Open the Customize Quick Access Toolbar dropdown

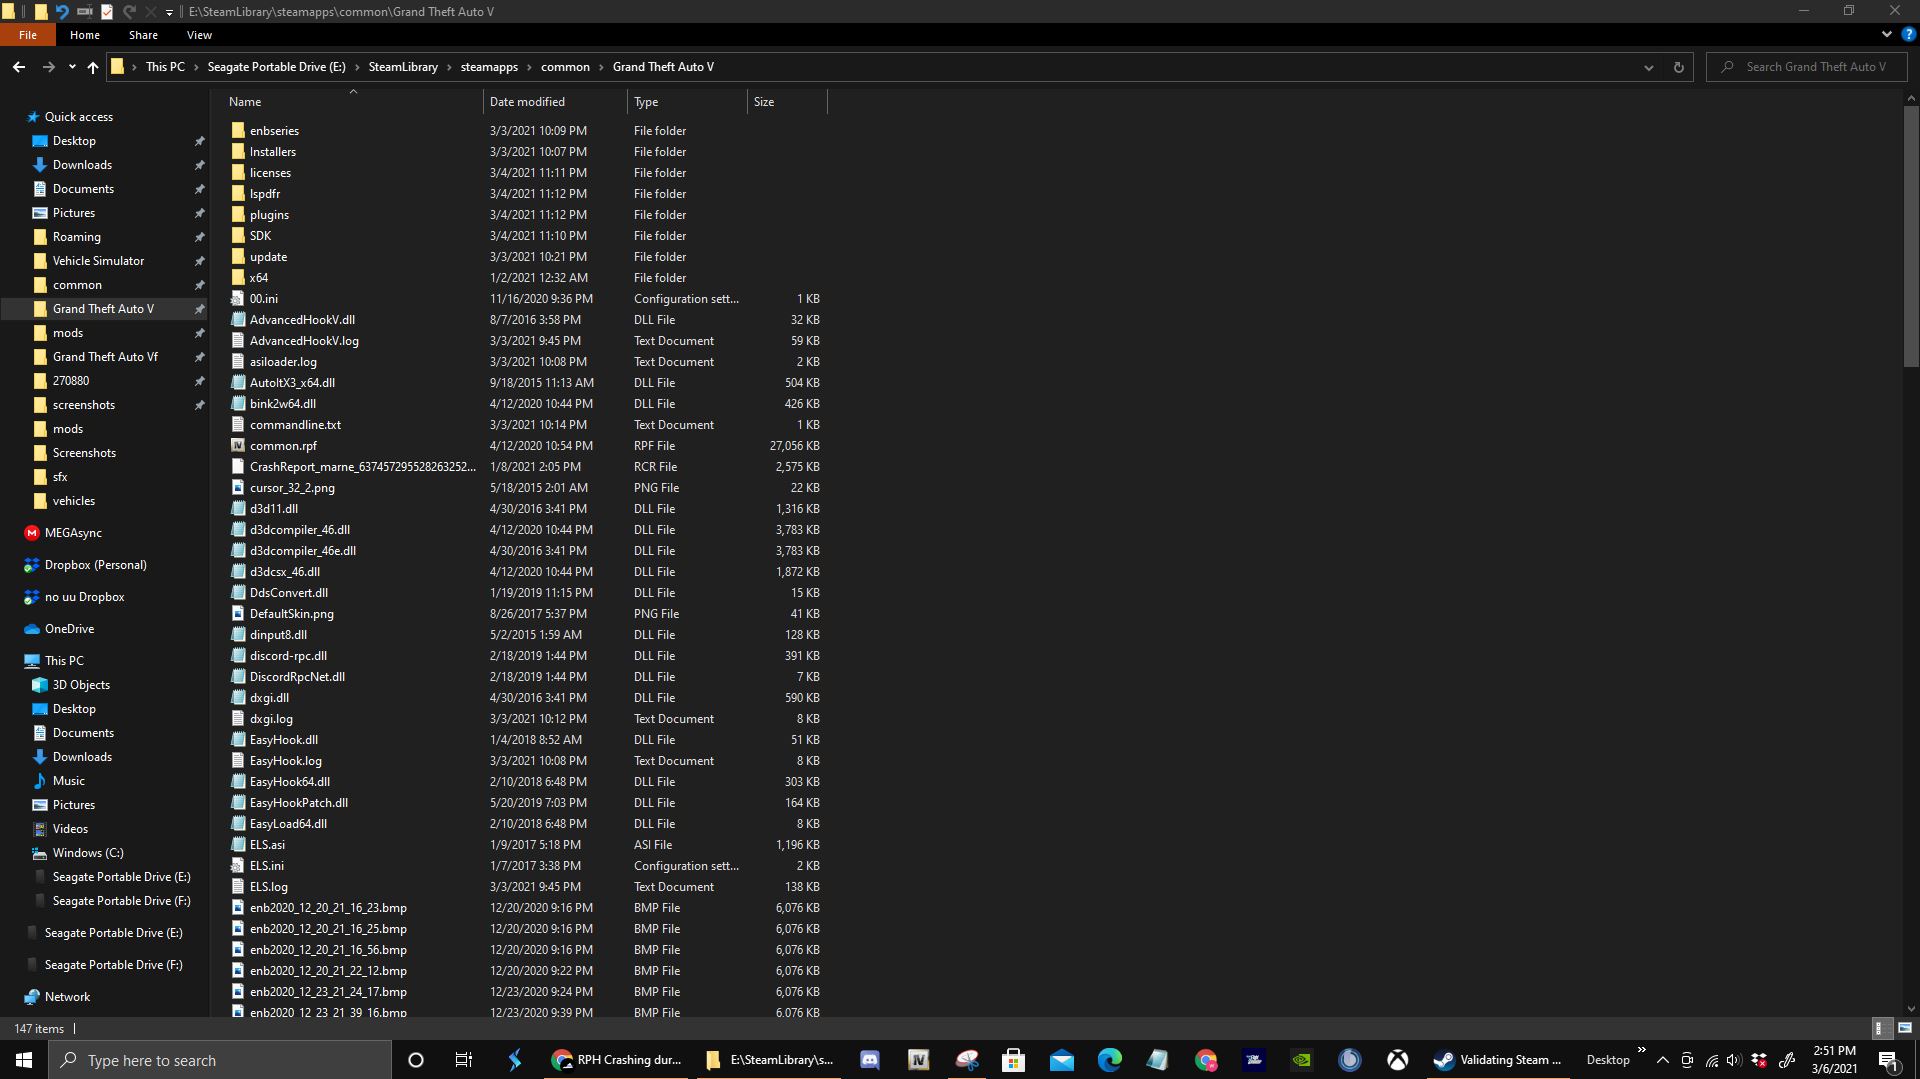tap(169, 12)
